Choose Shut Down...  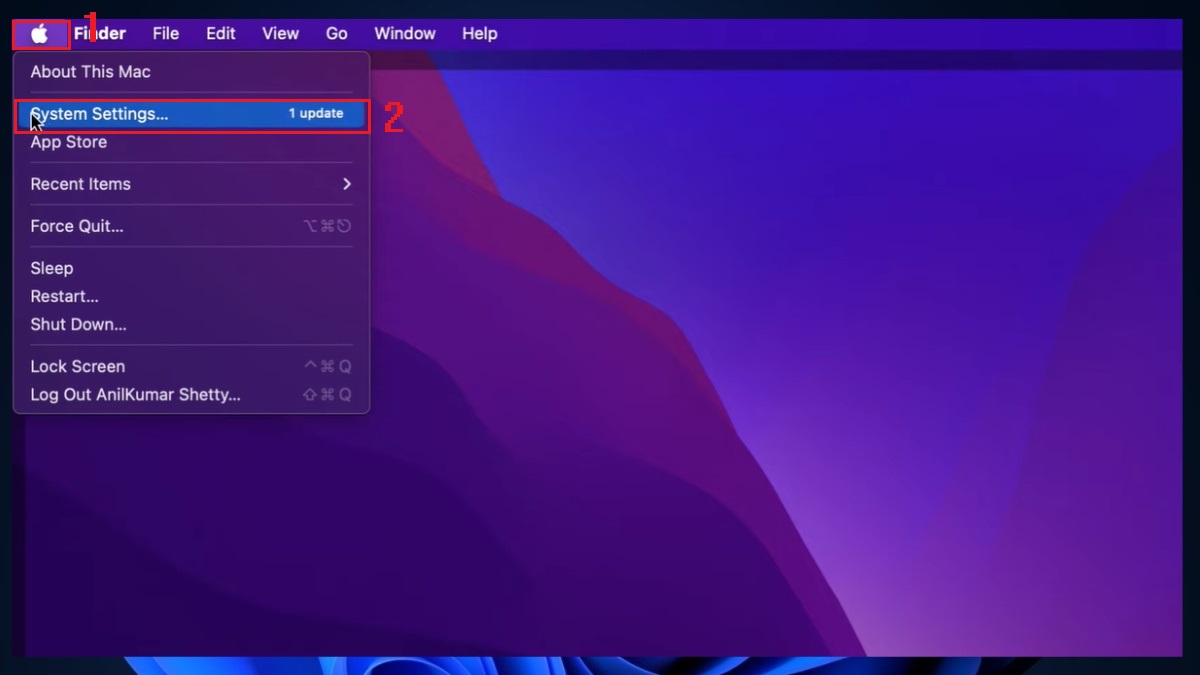(191, 324)
